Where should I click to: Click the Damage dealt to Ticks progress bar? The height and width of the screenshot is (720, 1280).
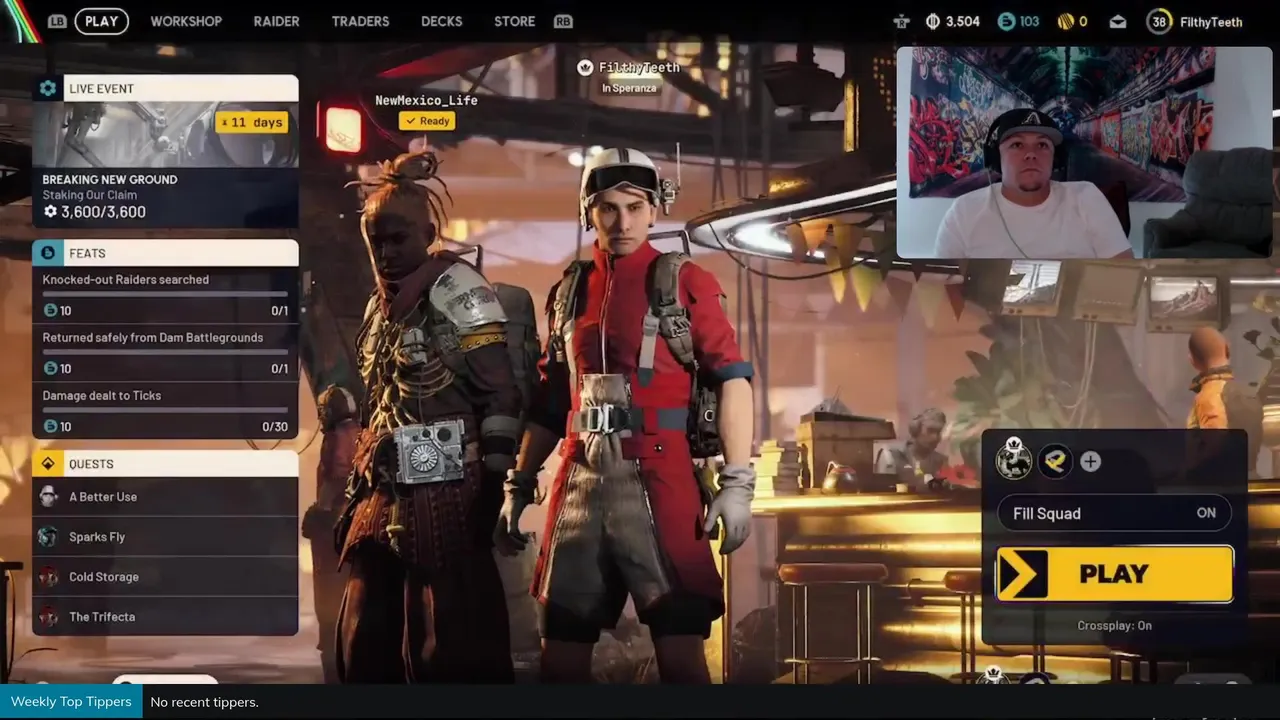pyautogui.click(x=165, y=410)
